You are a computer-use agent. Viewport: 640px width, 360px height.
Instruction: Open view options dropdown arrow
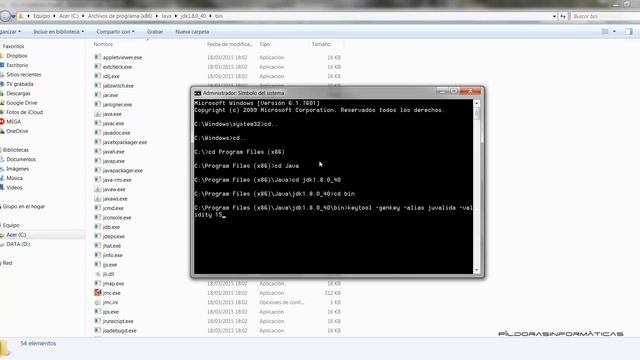pos(614,31)
